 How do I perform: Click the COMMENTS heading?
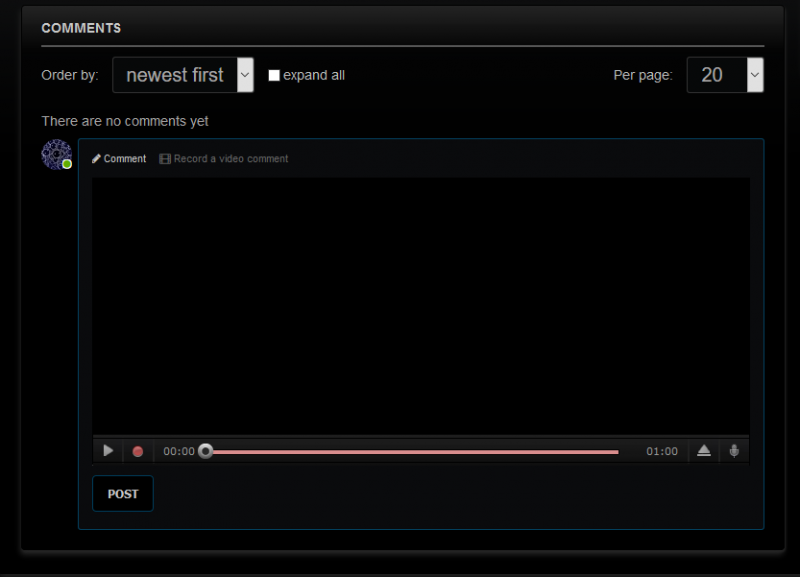tap(81, 28)
